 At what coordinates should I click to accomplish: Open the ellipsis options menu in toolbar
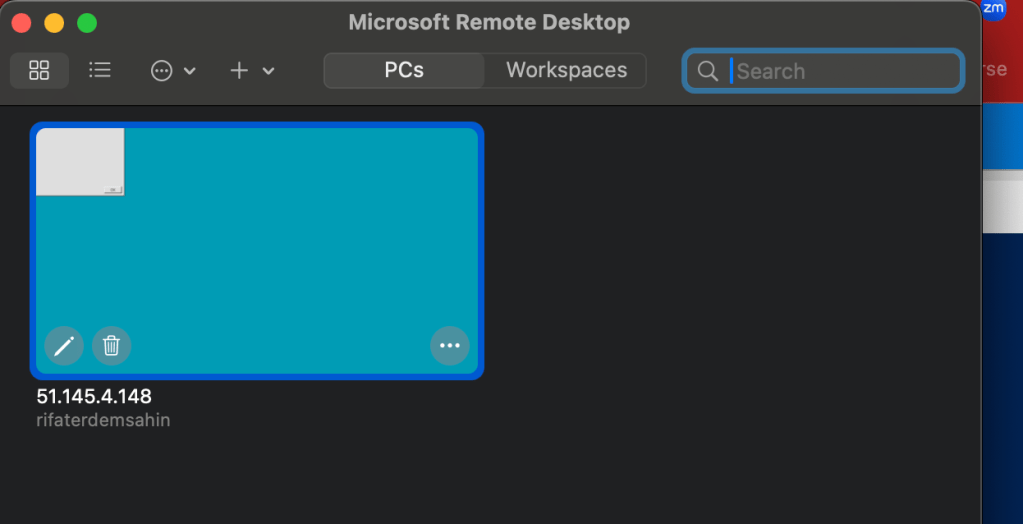tap(161, 70)
